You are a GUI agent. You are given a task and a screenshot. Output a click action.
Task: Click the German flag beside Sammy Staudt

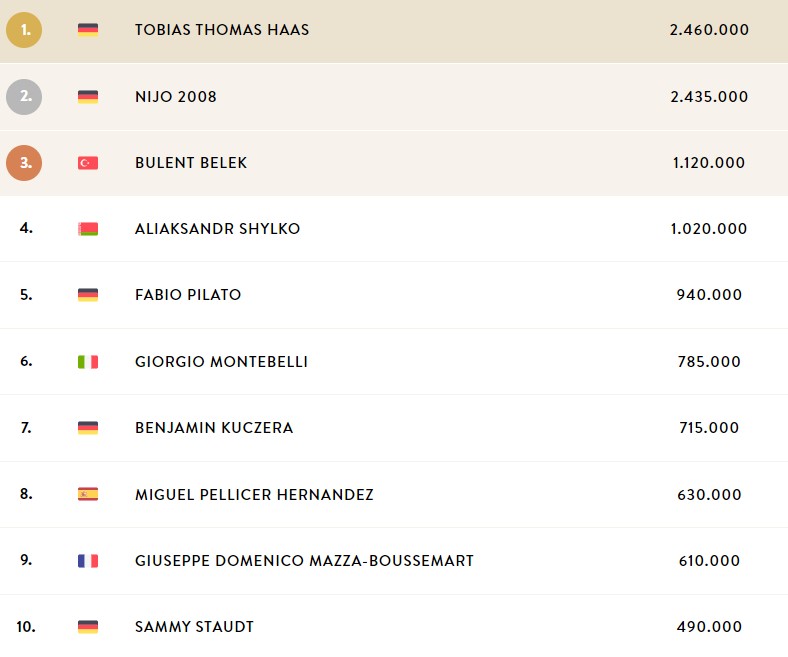click(x=88, y=627)
